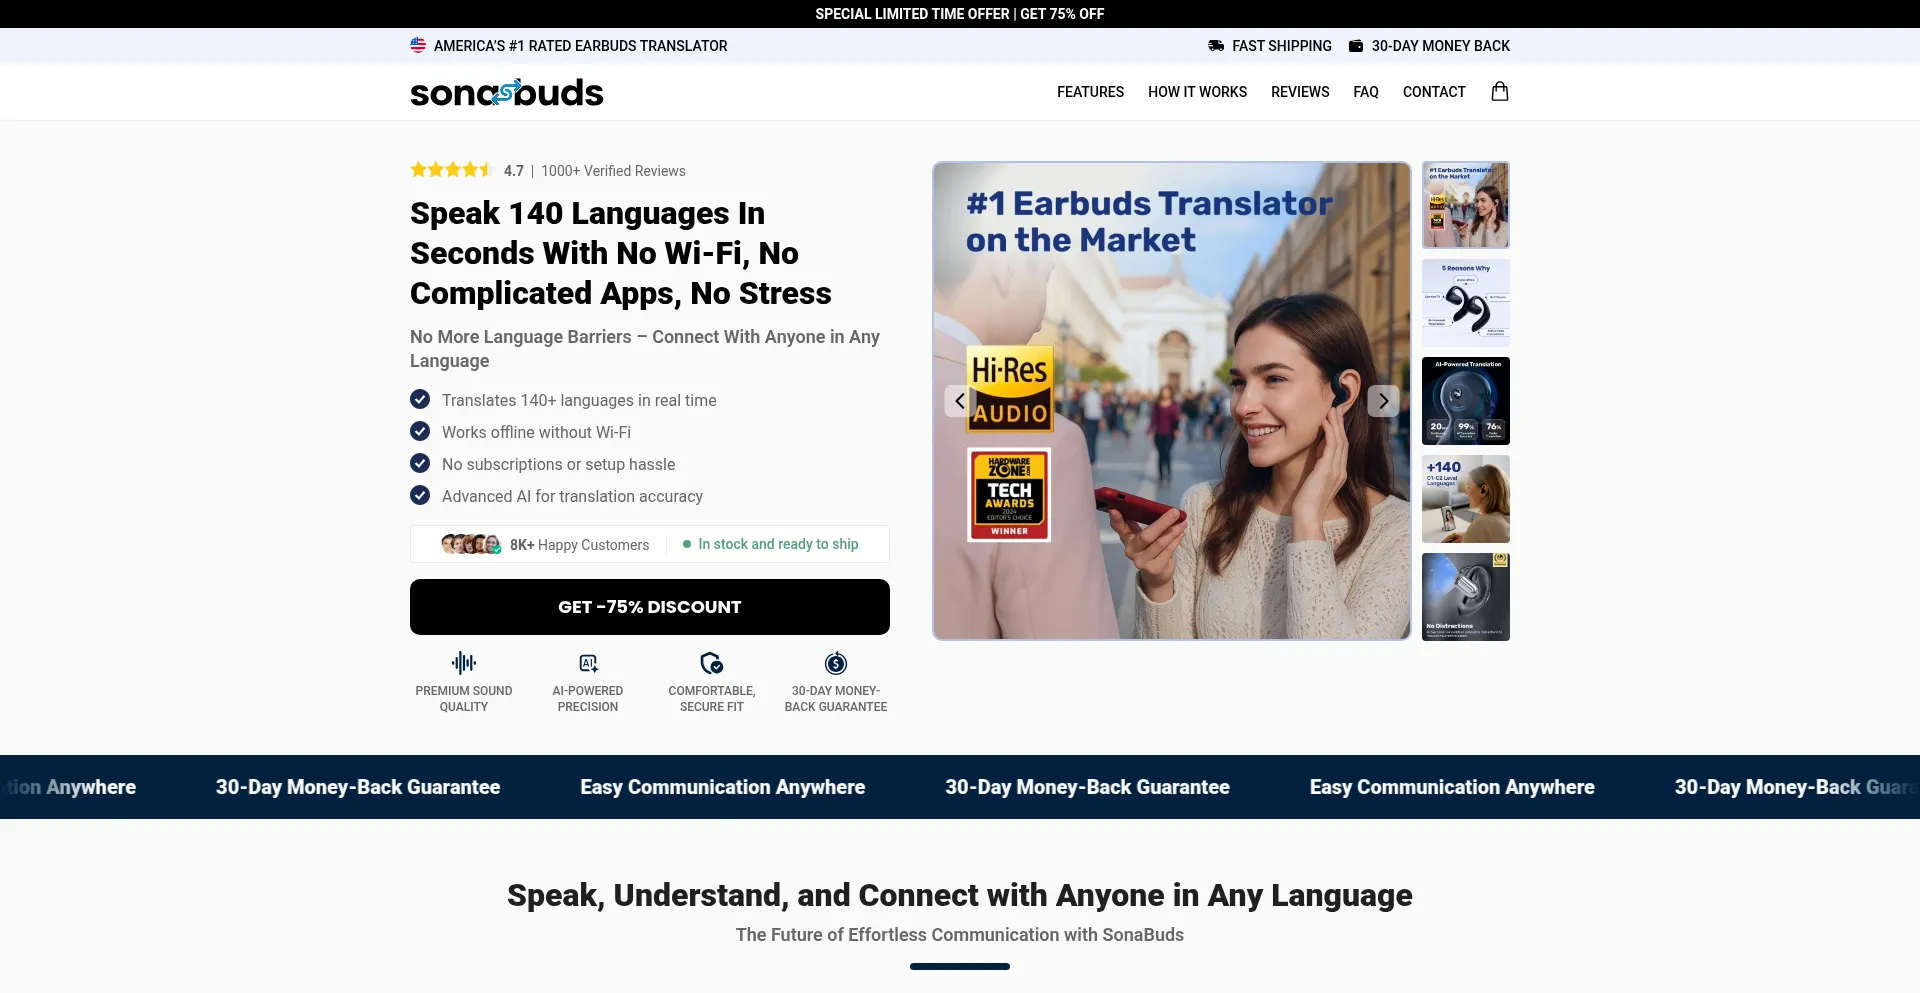Viewport: 1920px width, 993px height.
Task: Click 'AI-POWERED PRECISION' label
Action: (x=588, y=699)
